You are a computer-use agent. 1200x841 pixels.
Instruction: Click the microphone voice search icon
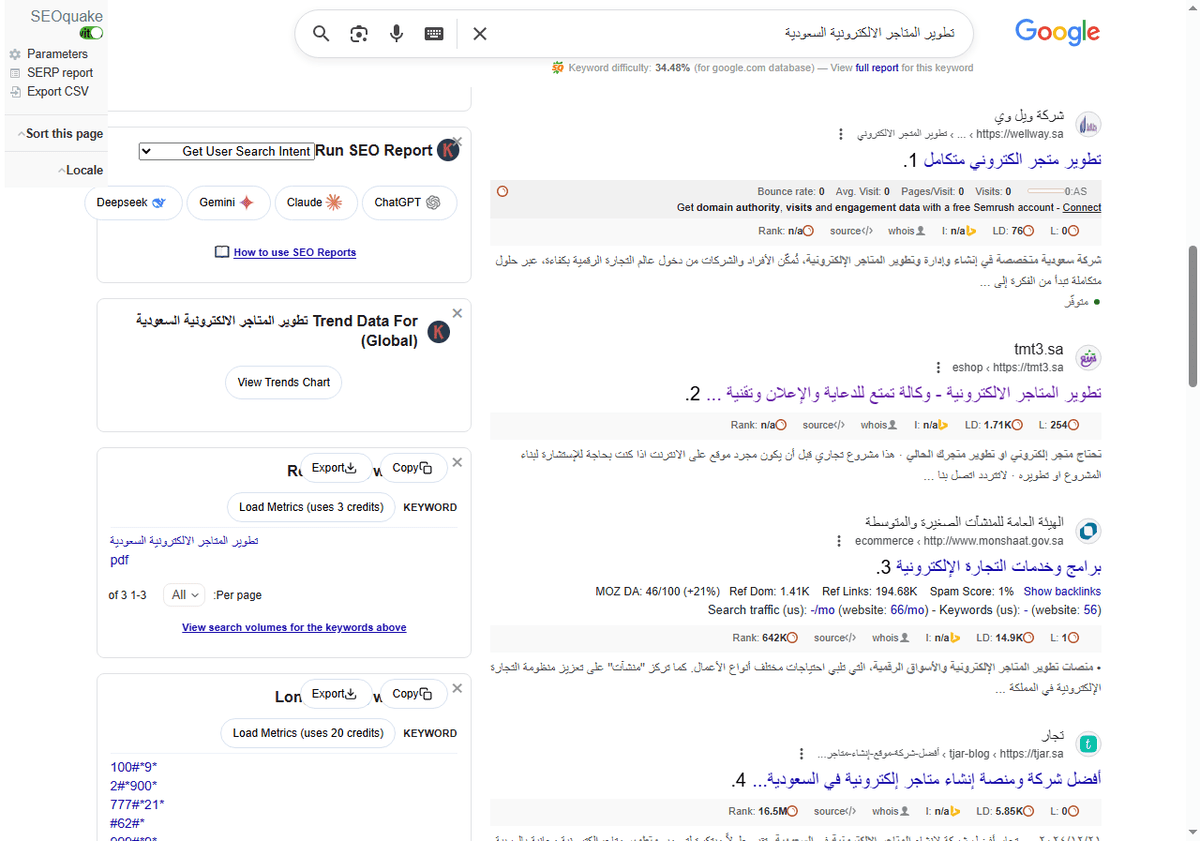tap(396, 33)
